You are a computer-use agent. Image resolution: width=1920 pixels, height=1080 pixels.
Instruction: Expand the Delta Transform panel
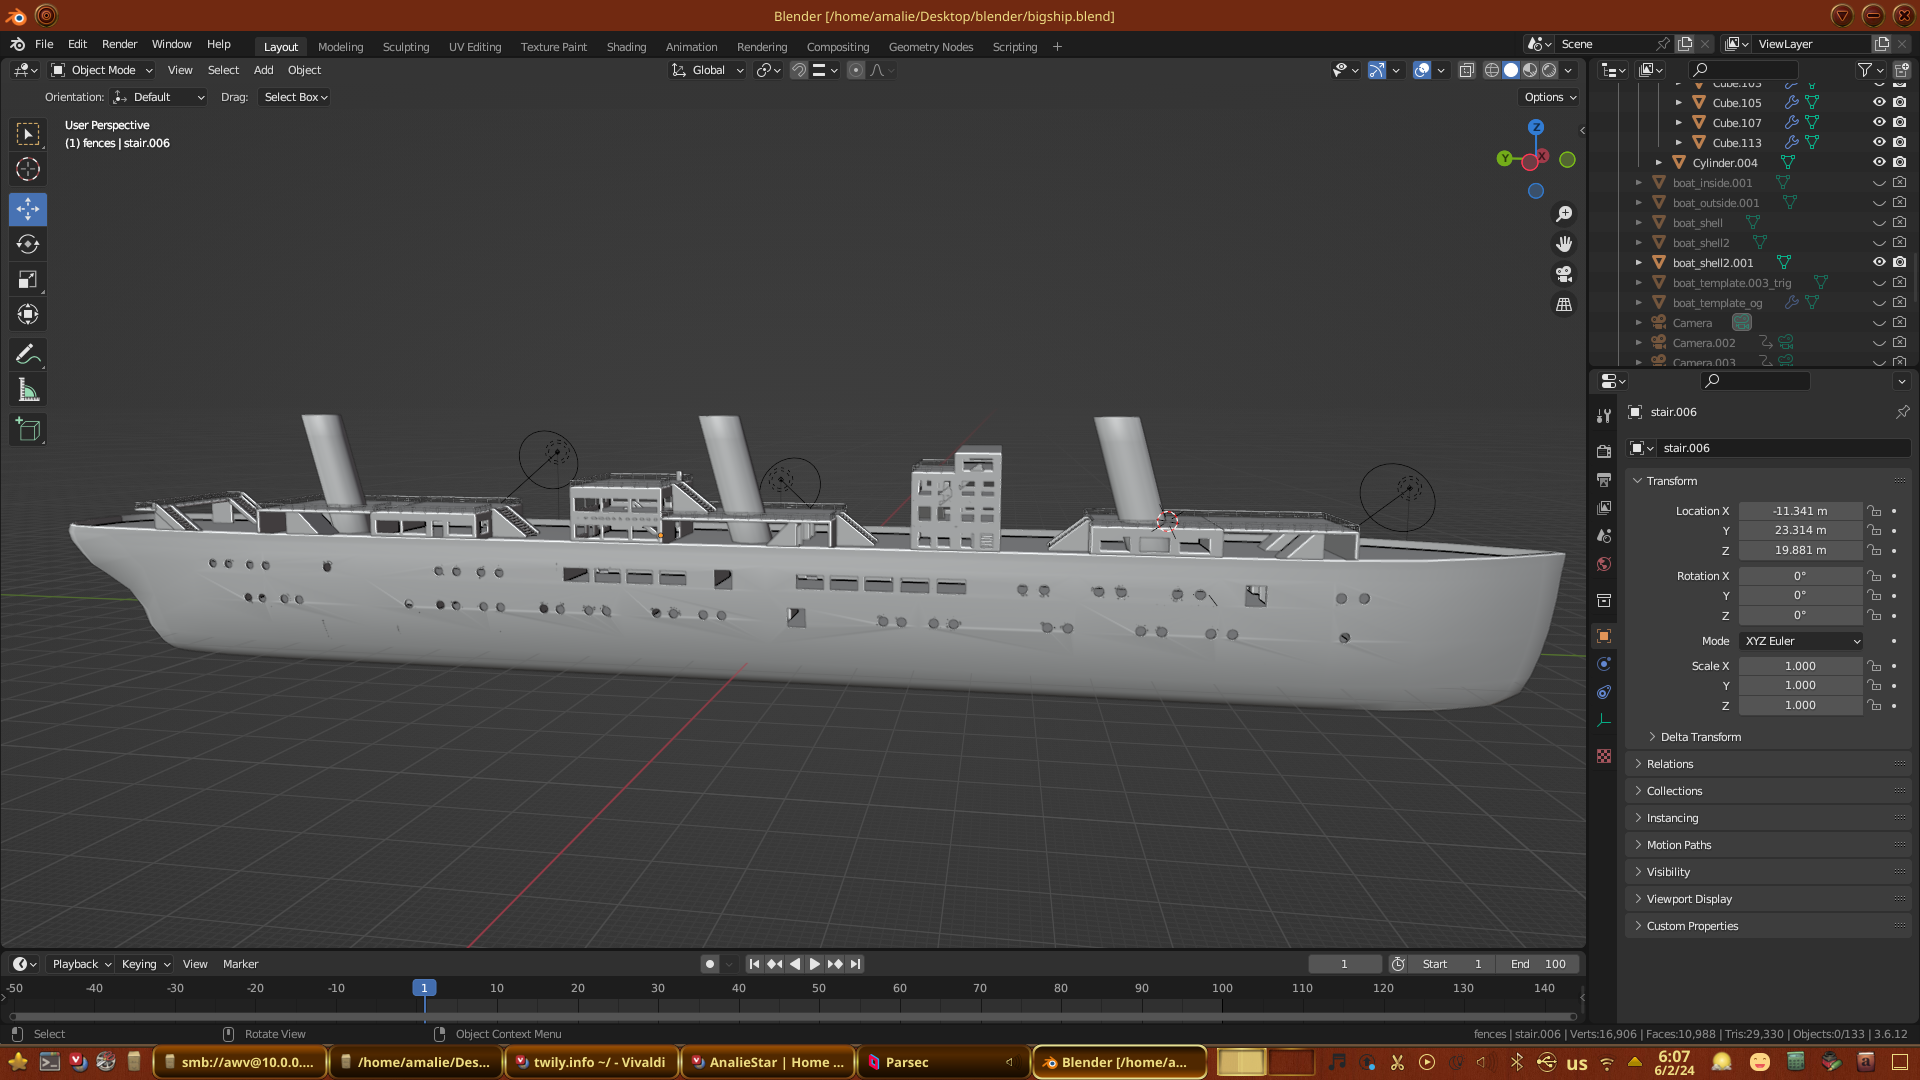tap(1700, 737)
